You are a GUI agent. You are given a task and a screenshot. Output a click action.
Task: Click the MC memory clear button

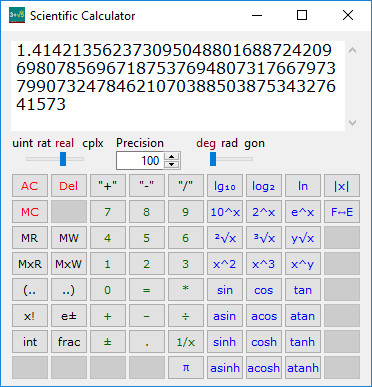(x=30, y=212)
